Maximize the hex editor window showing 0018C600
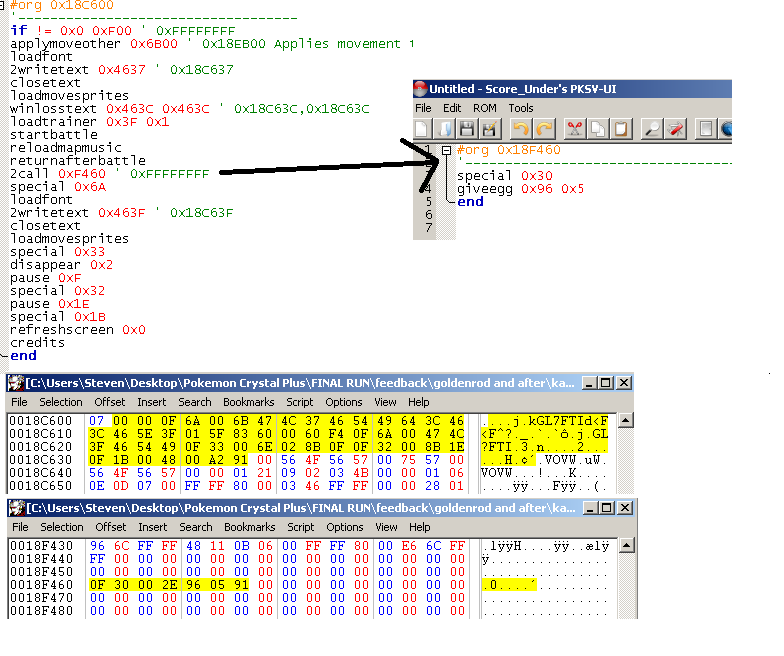This screenshot has width=784, height=656. [x=606, y=383]
